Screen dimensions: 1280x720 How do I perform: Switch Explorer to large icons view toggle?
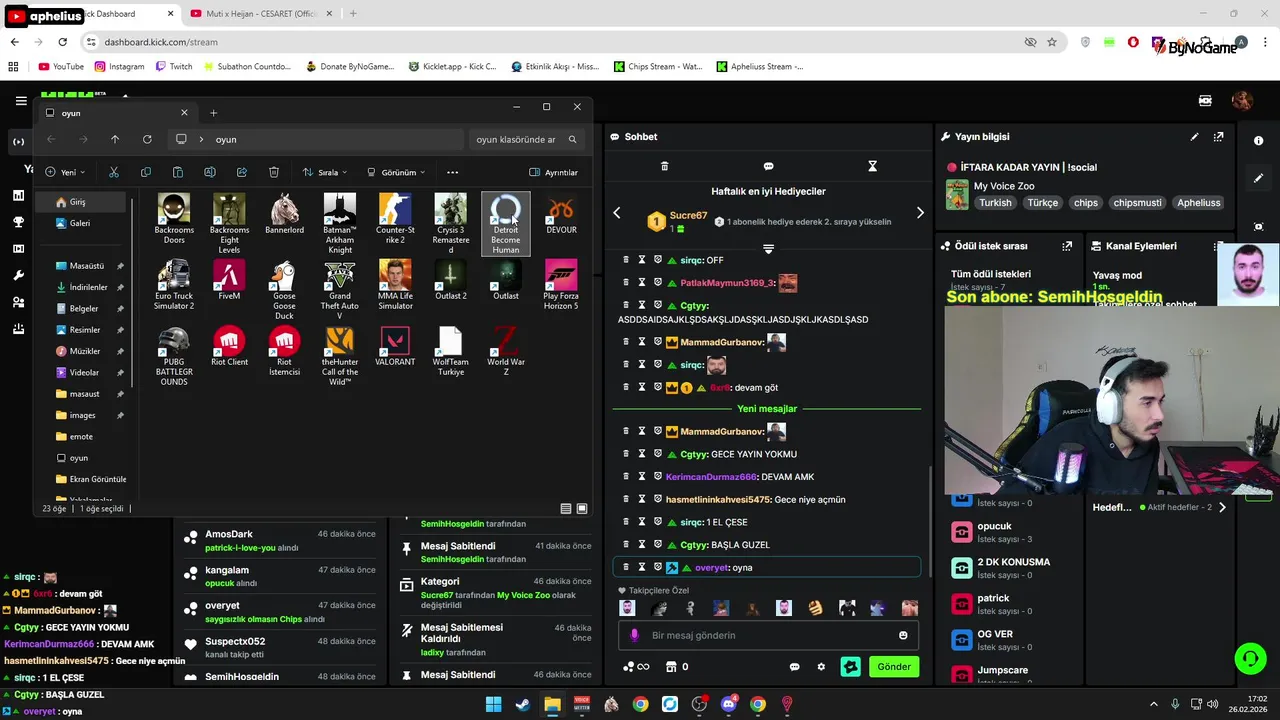coord(582,508)
